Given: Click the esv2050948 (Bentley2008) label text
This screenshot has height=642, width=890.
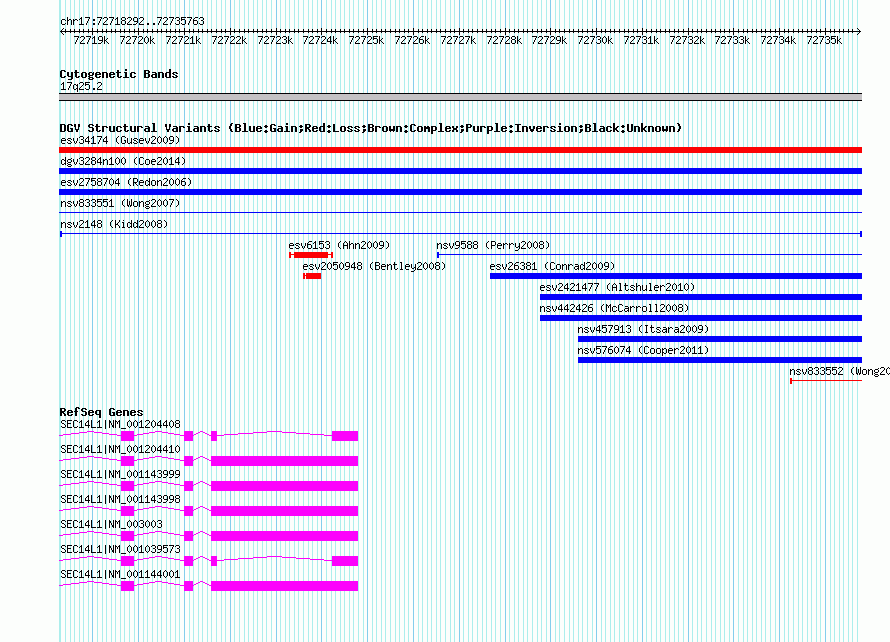Looking at the screenshot, I should click(374, 266).
